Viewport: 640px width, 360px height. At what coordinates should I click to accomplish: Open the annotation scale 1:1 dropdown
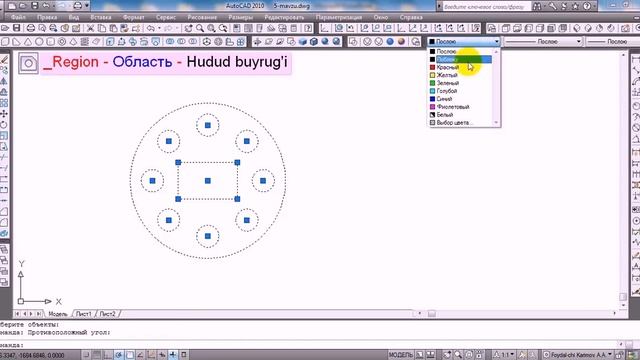click(504, 355)
